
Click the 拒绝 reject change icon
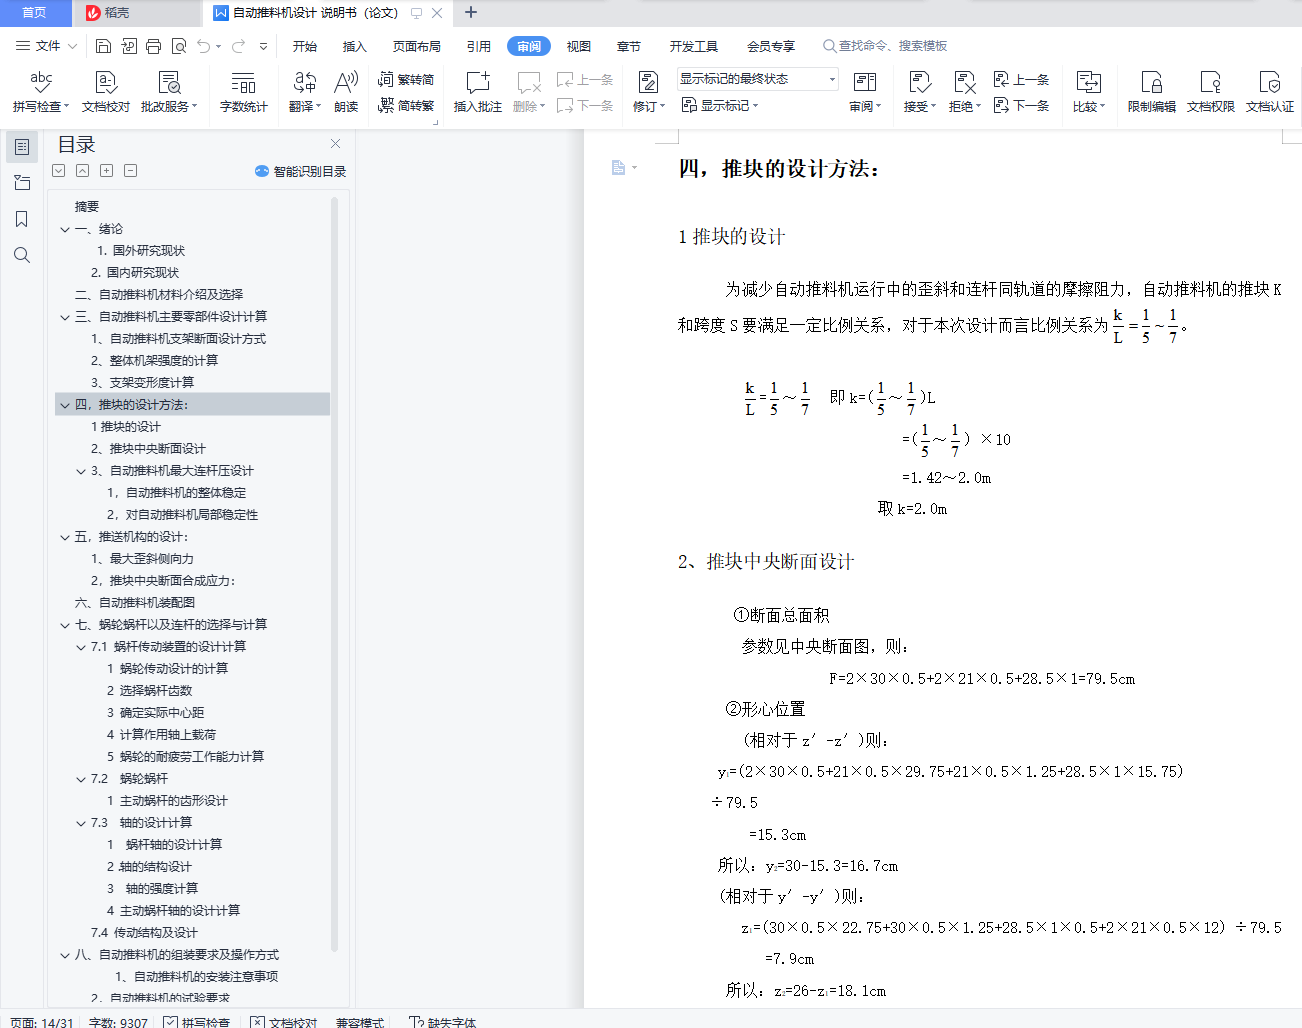click(x=964, y=83)
